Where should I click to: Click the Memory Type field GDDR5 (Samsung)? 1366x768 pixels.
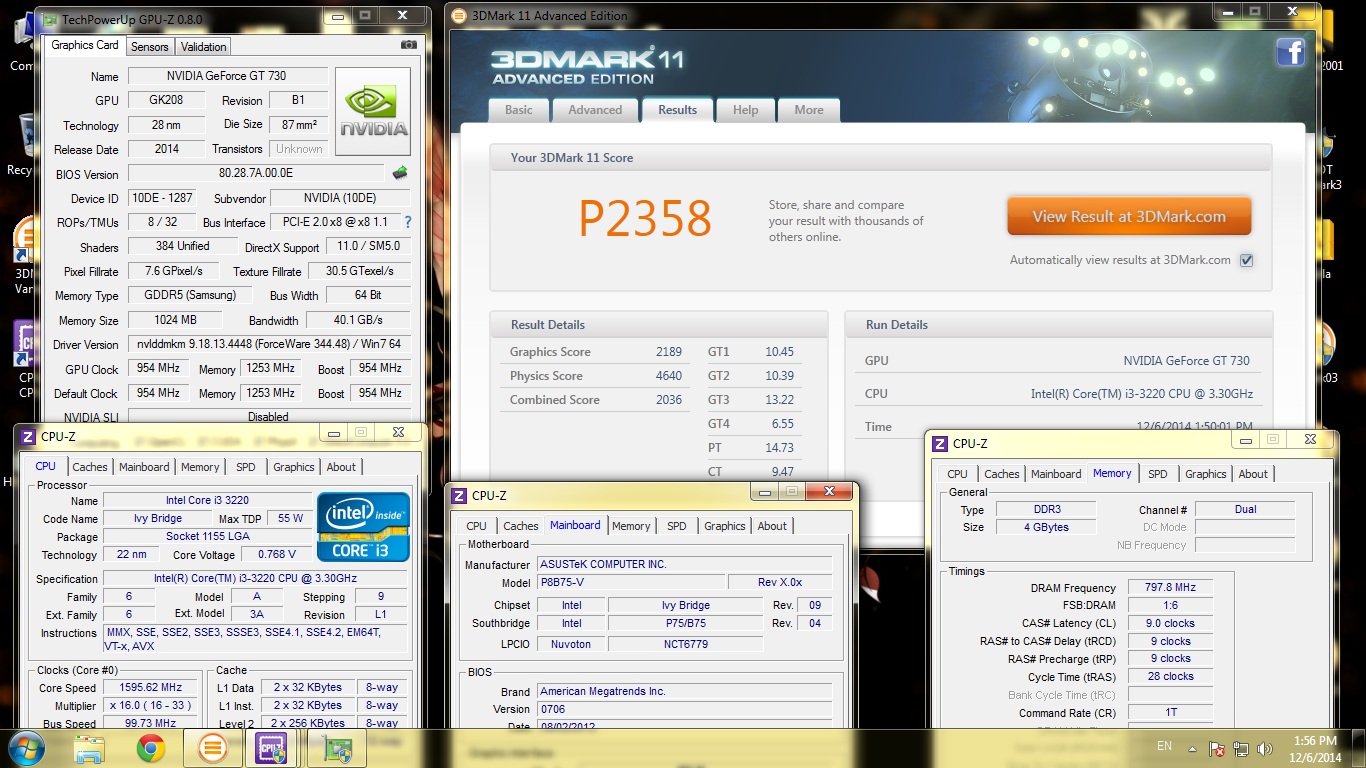click(x=189, y=295)
